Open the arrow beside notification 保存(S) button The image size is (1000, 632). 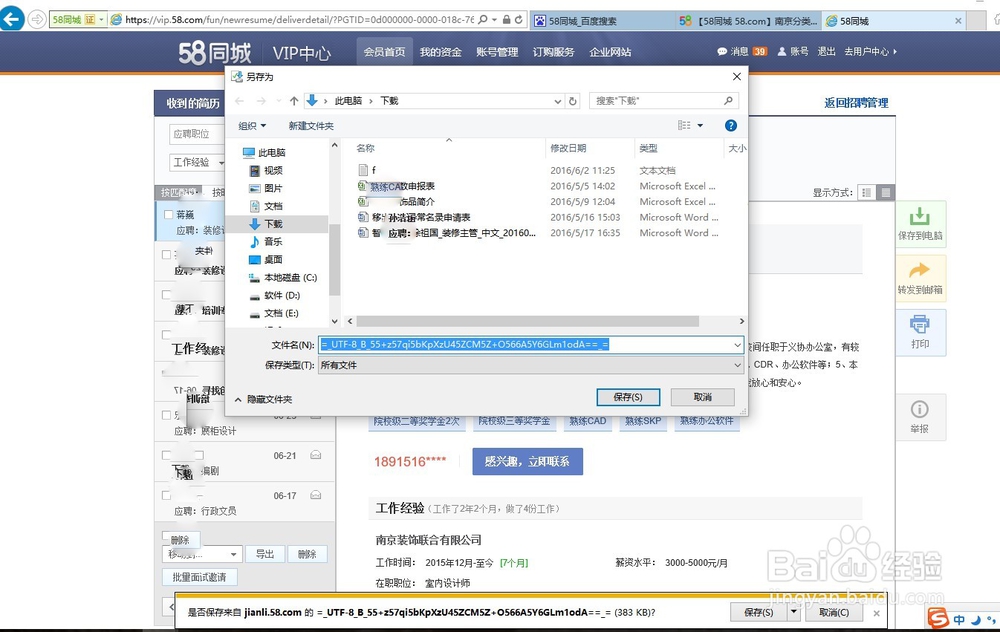[x=794, y=612]
